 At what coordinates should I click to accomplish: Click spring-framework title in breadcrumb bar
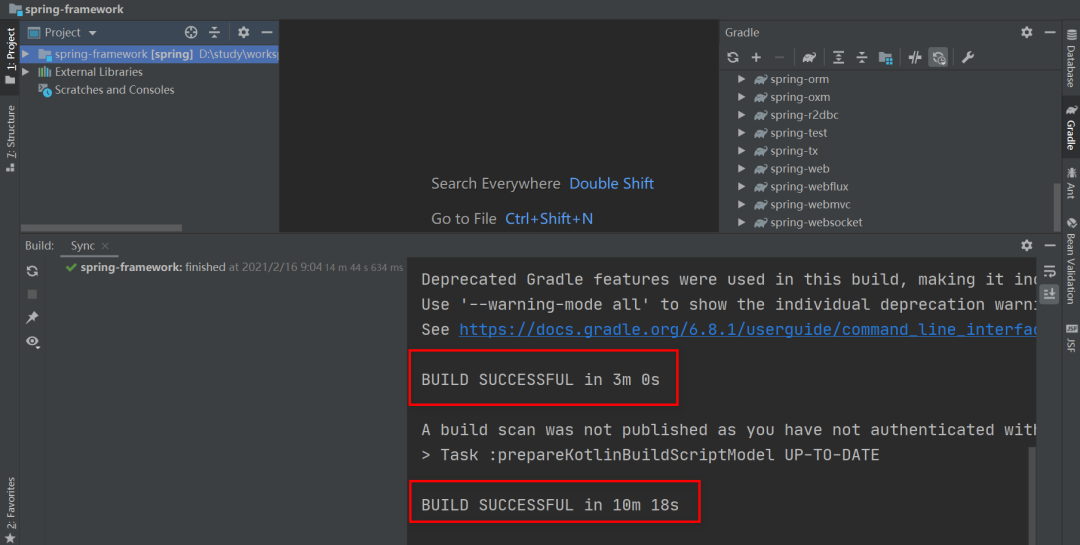74,10
